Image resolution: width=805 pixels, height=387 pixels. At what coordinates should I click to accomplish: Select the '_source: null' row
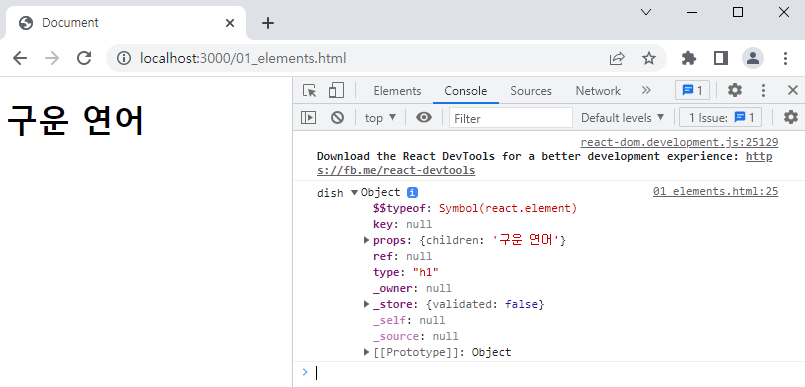pyautogui.click(x=415, y=336)
